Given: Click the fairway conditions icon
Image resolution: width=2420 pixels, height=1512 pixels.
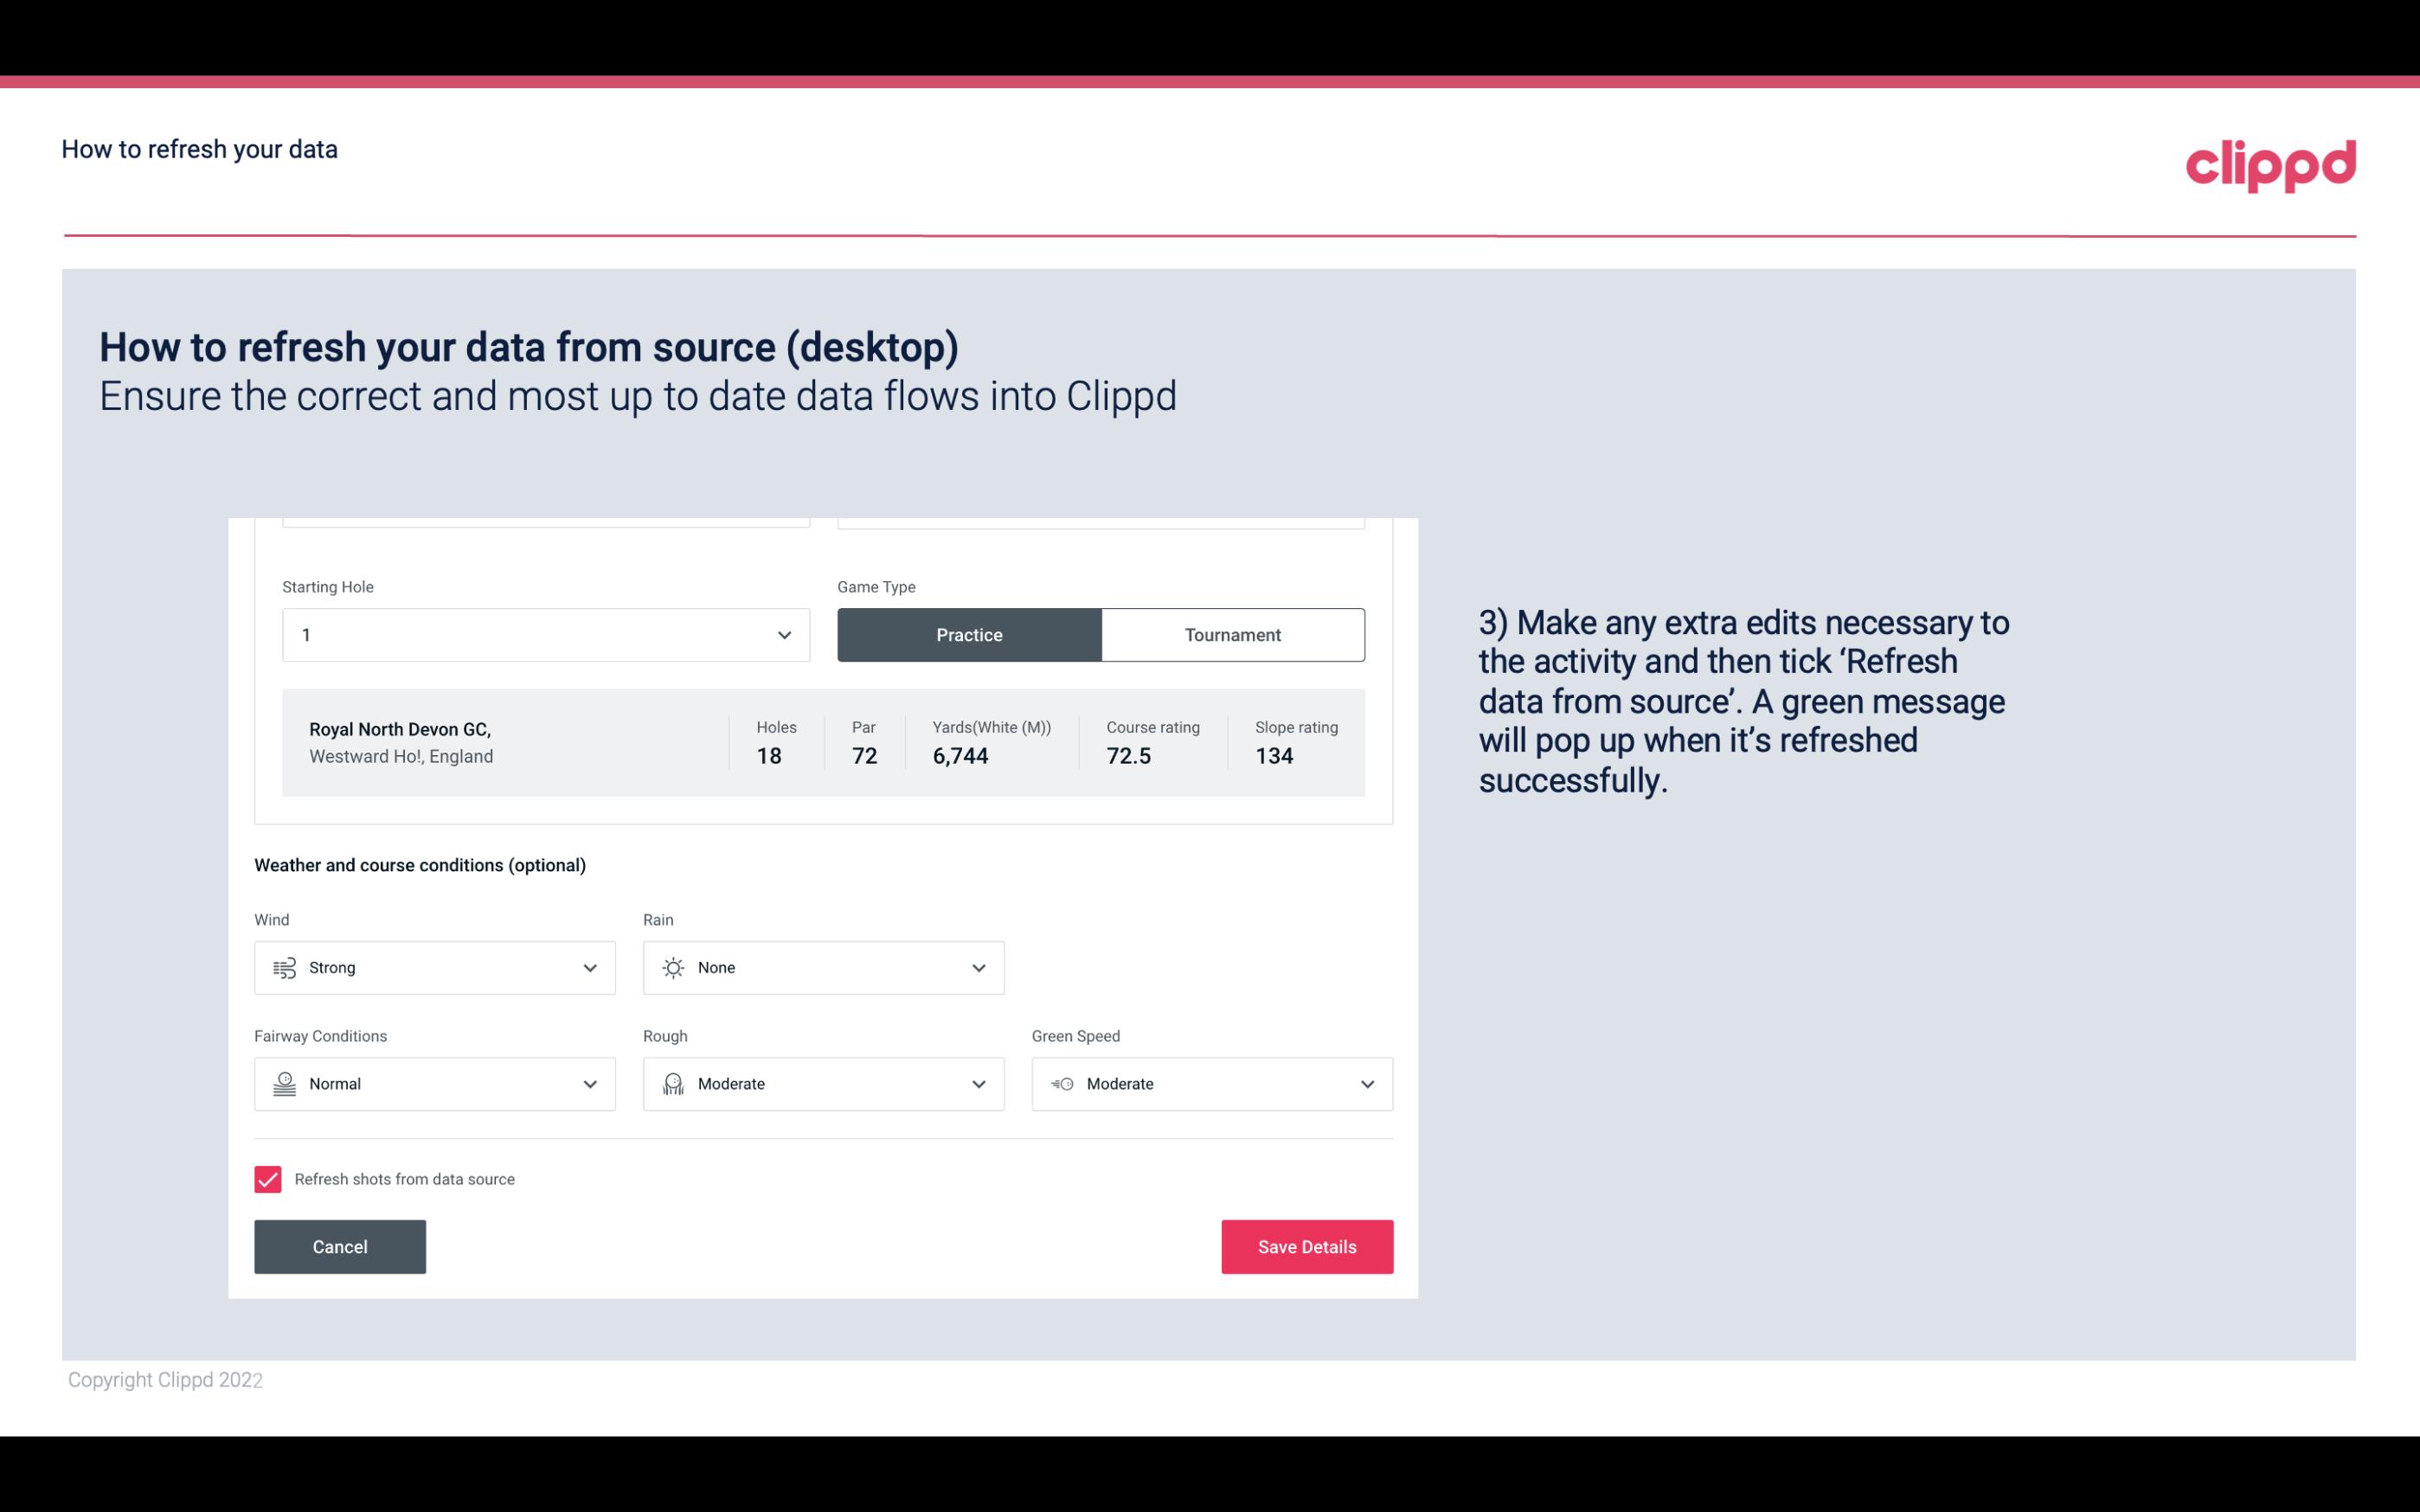Looking at the screenshot, I should (284, 1084).
